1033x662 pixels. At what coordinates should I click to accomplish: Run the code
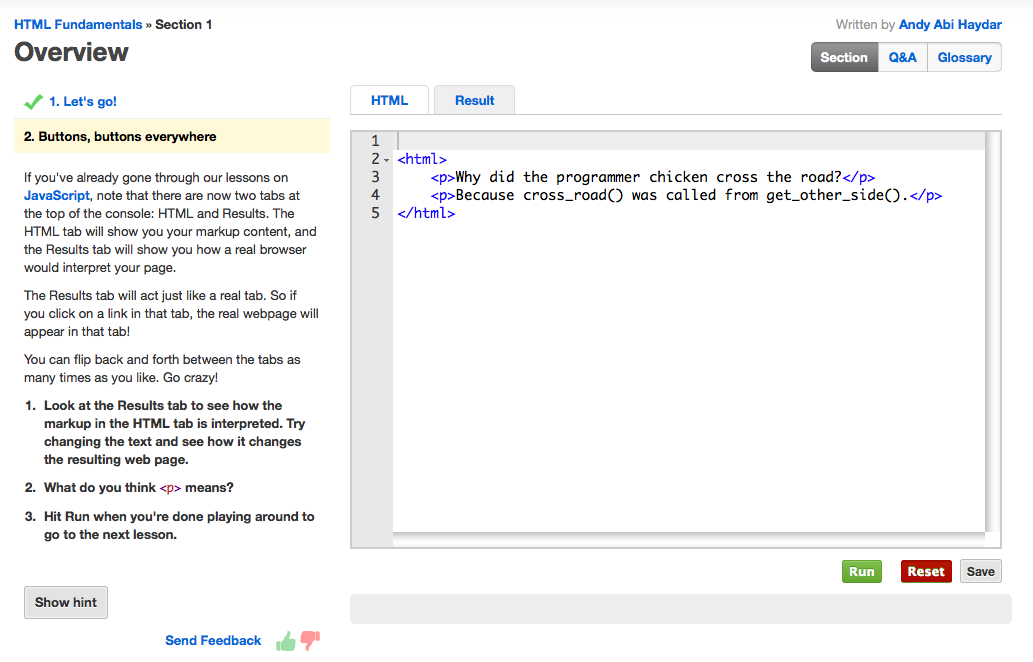point(861,571)
